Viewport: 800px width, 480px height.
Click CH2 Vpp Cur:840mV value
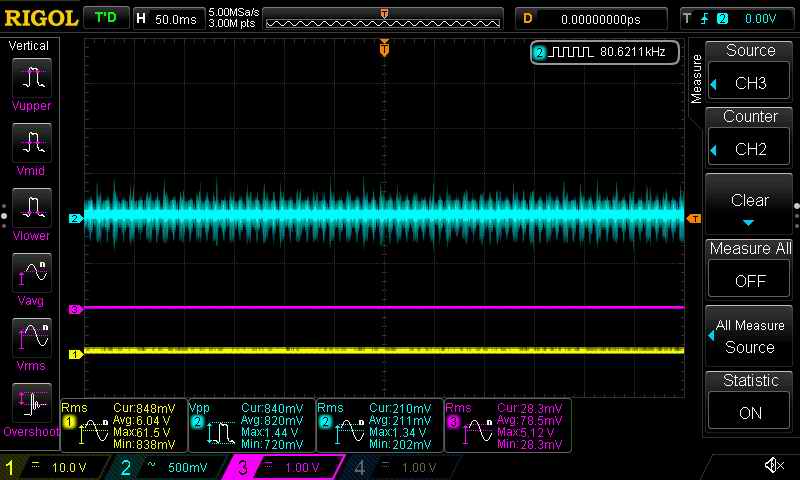pyautogui.click(x=272, y=409)
